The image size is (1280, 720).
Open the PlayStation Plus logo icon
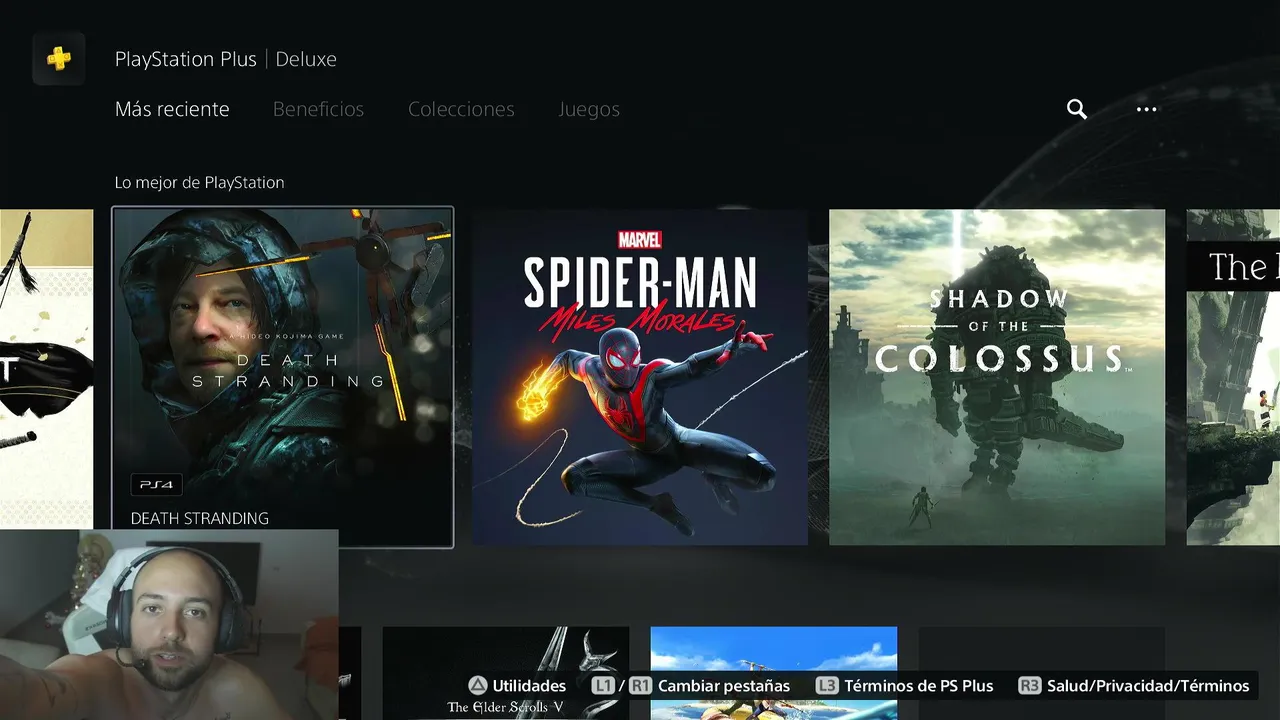59,59
